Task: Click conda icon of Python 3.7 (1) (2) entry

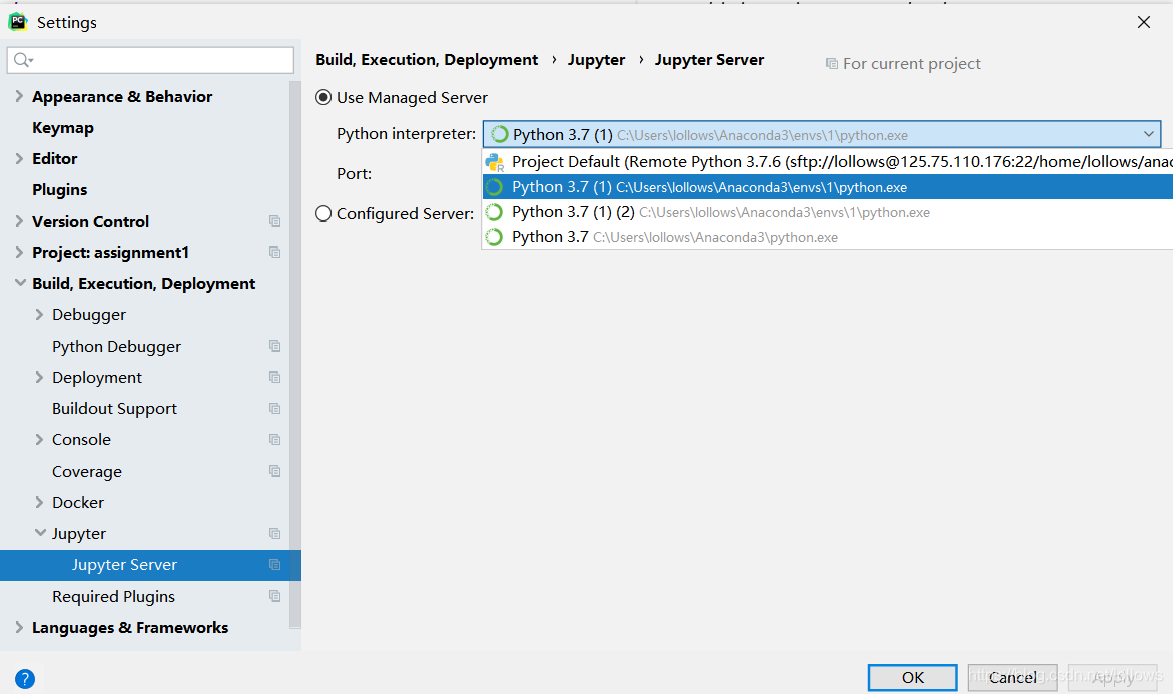Action: coord(494,212)
